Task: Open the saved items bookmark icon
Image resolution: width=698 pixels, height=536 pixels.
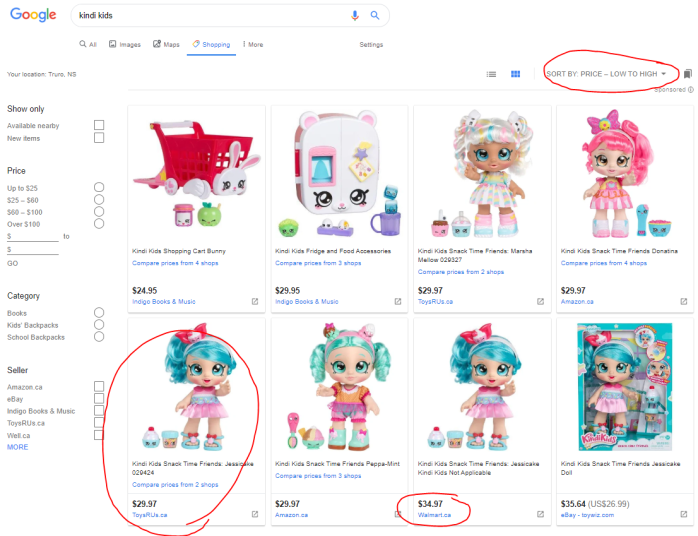Action: (688, 74)
